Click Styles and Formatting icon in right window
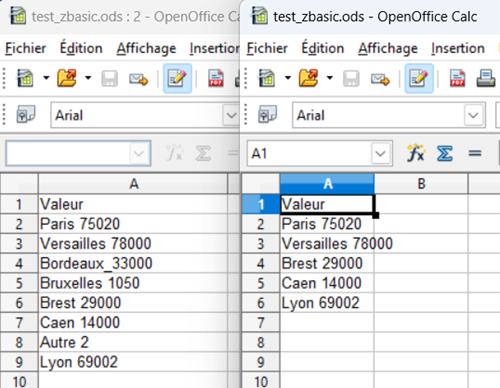The height and width of the screenshot is (388, 500). coord(268,115)
